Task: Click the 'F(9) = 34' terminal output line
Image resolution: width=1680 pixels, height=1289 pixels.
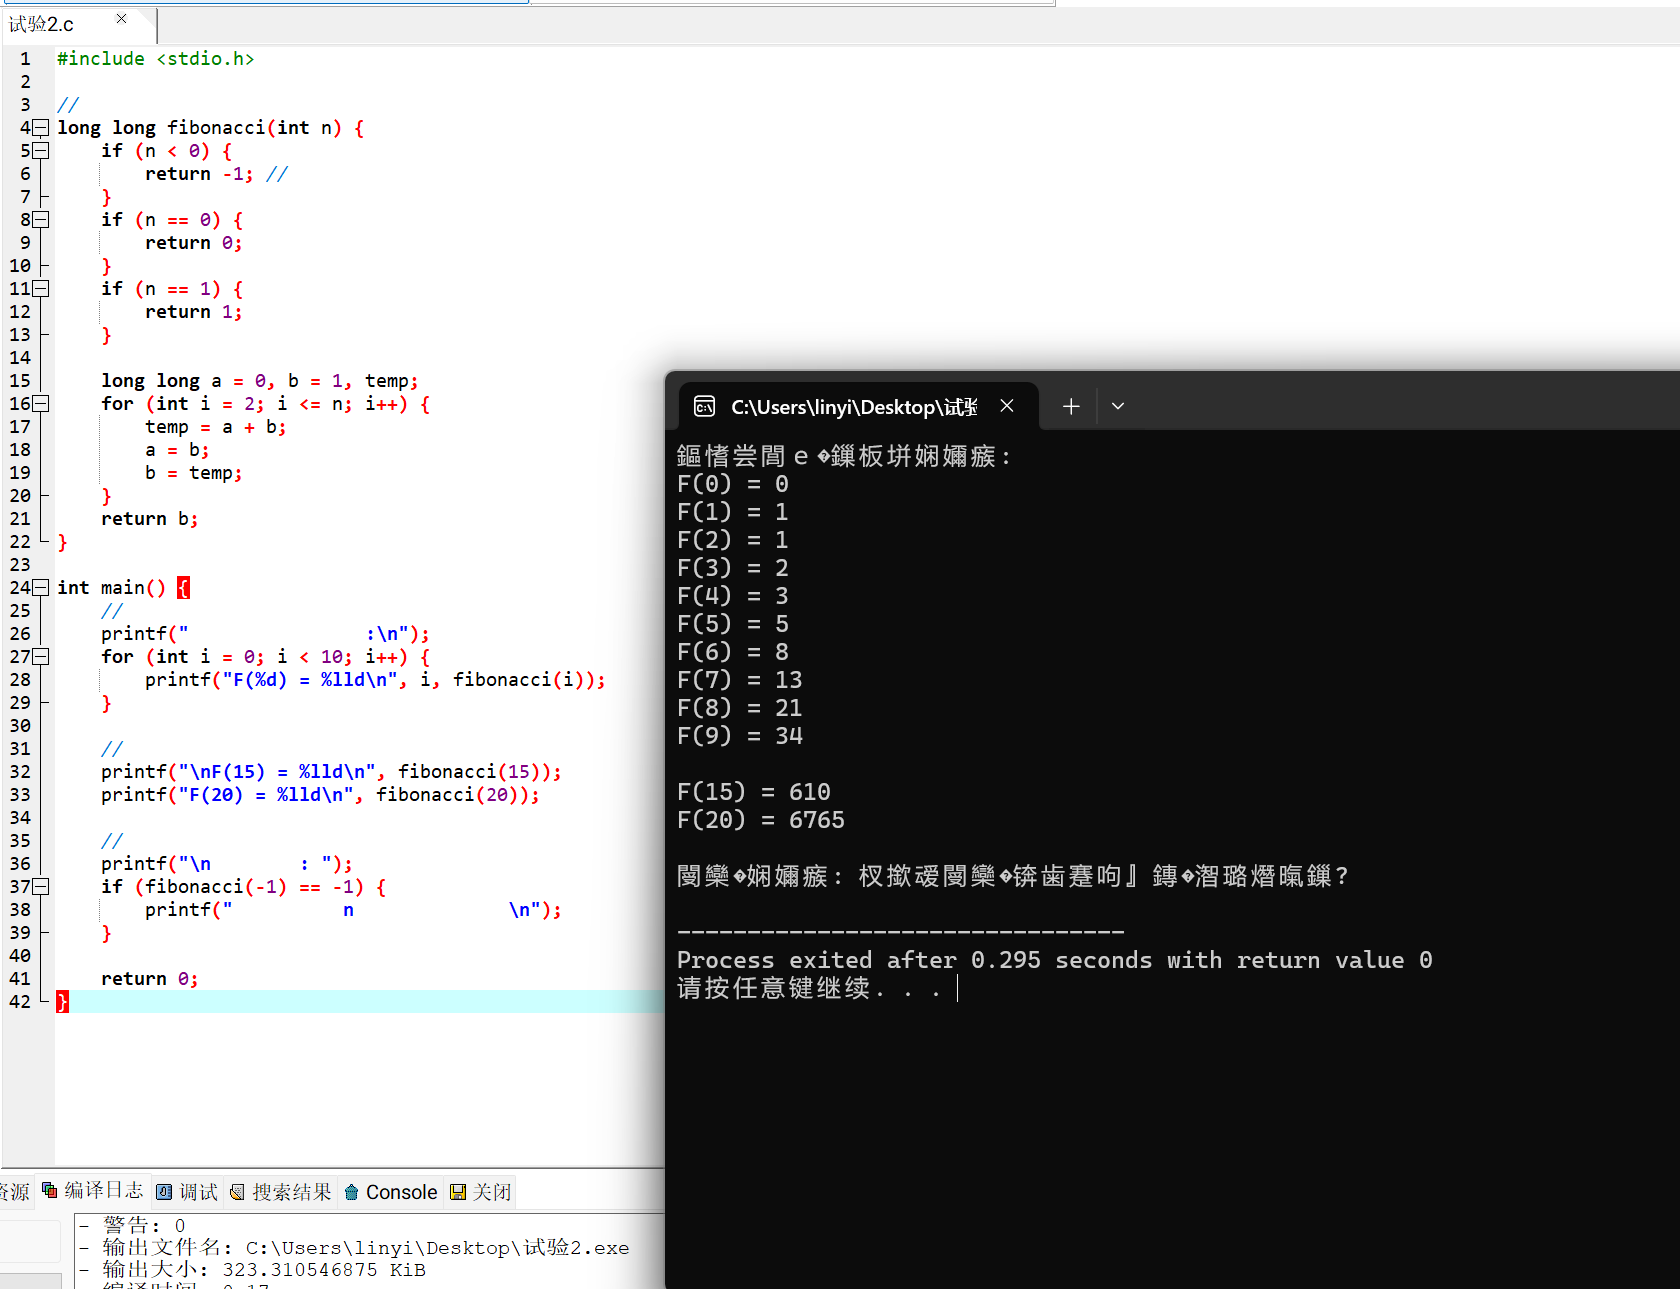Action: pos(740,736)
